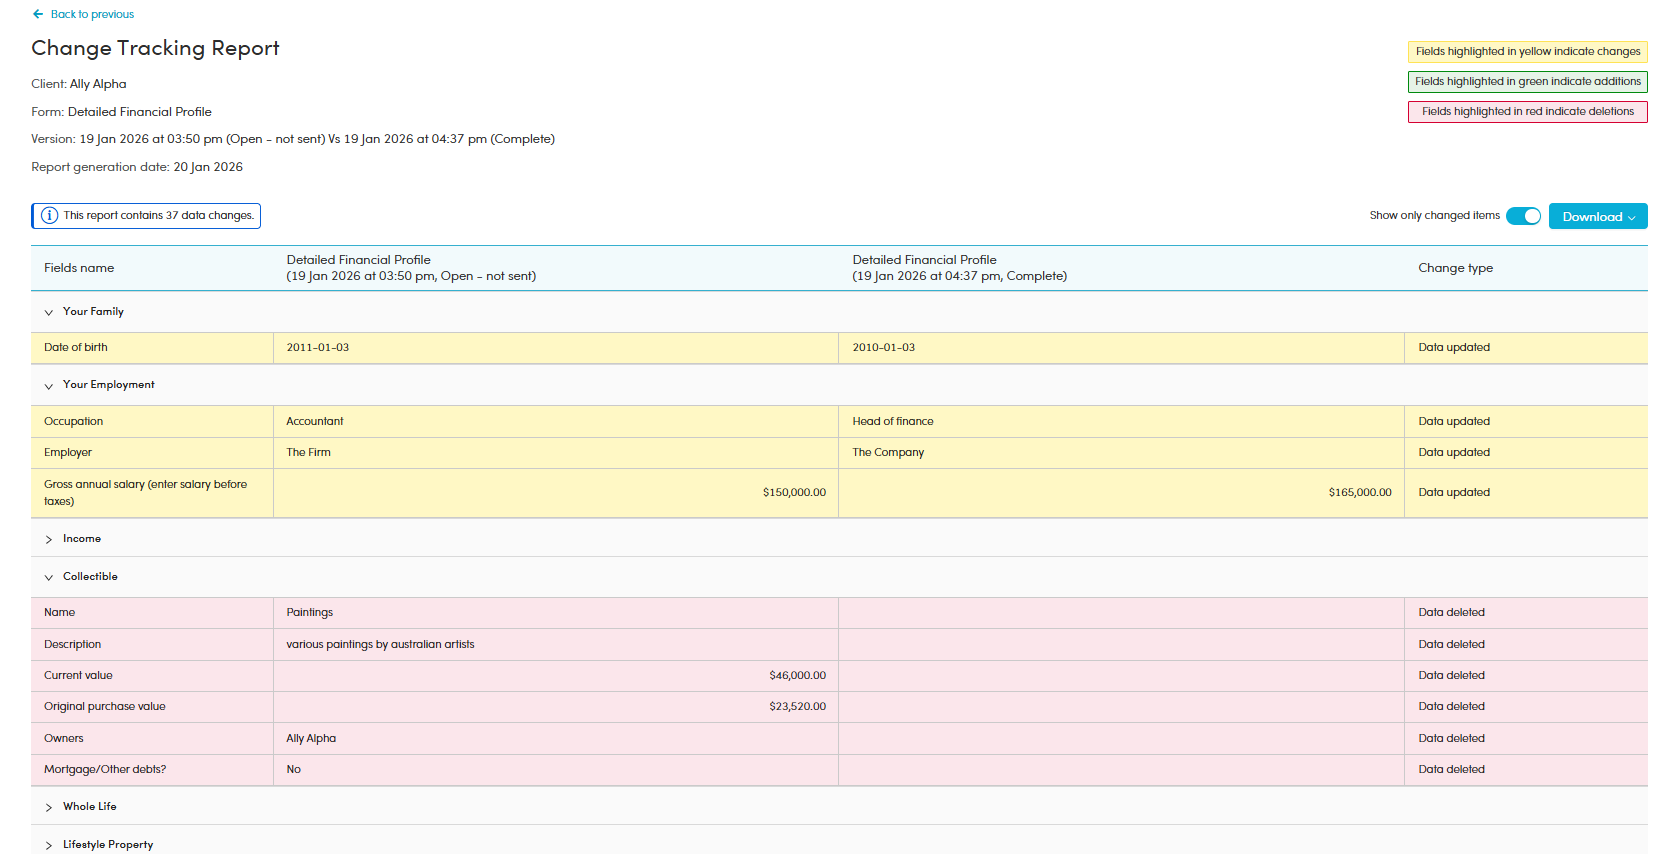Click the Download button's chevron arrow
1665x854 pixels.
[1631, 217]
